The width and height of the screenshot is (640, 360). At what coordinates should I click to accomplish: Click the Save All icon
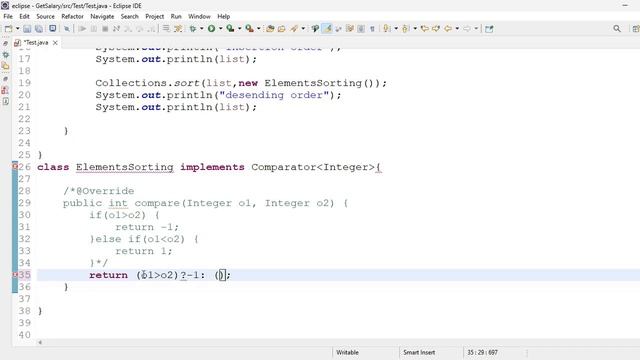(x=39, y=29)
